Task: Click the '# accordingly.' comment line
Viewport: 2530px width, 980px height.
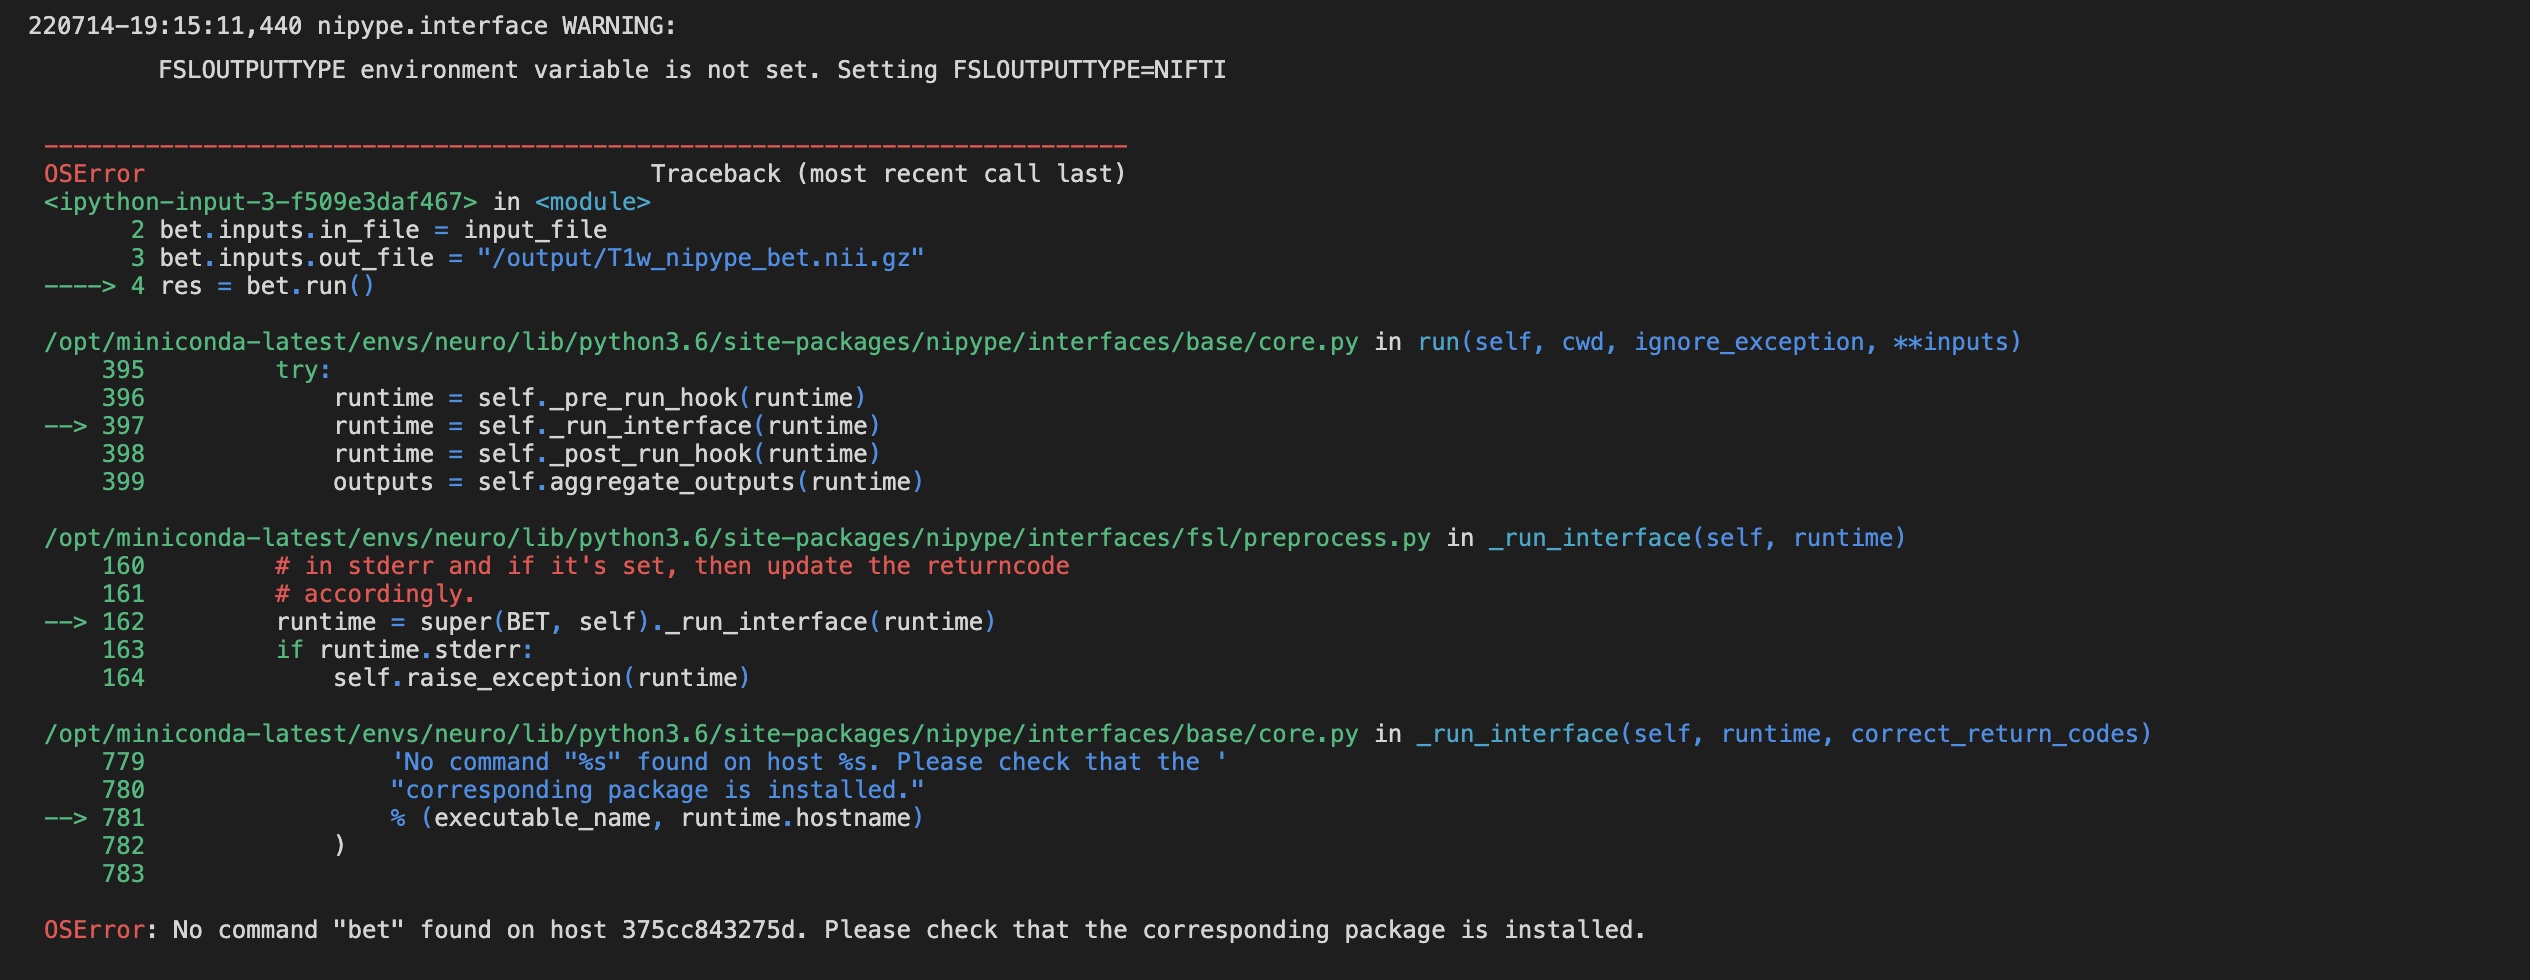Action: [375, 594]
